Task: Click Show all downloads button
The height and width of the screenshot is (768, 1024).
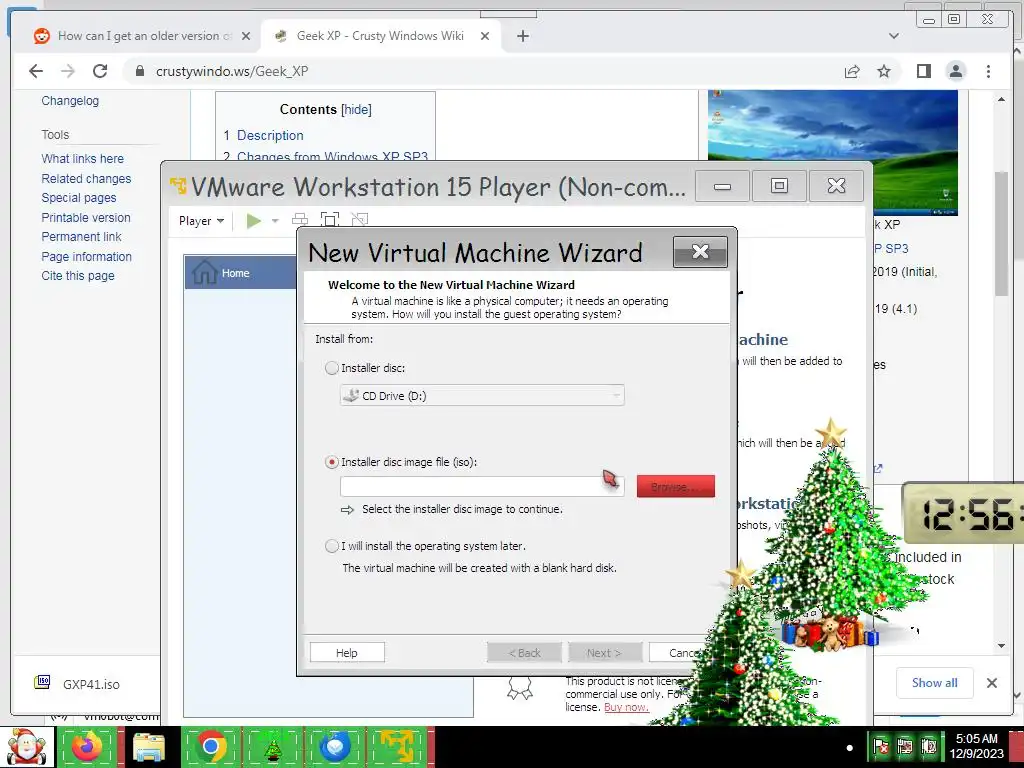Action: 935,682
